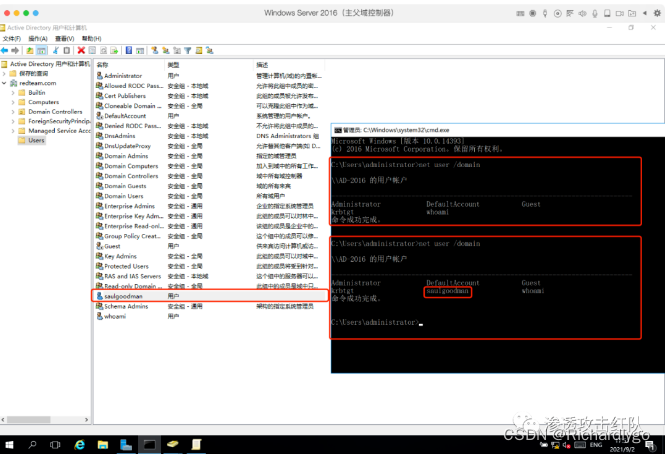Sort by the 类型 column header
Viewport: 666px width, 454px height.
point(209,65)
